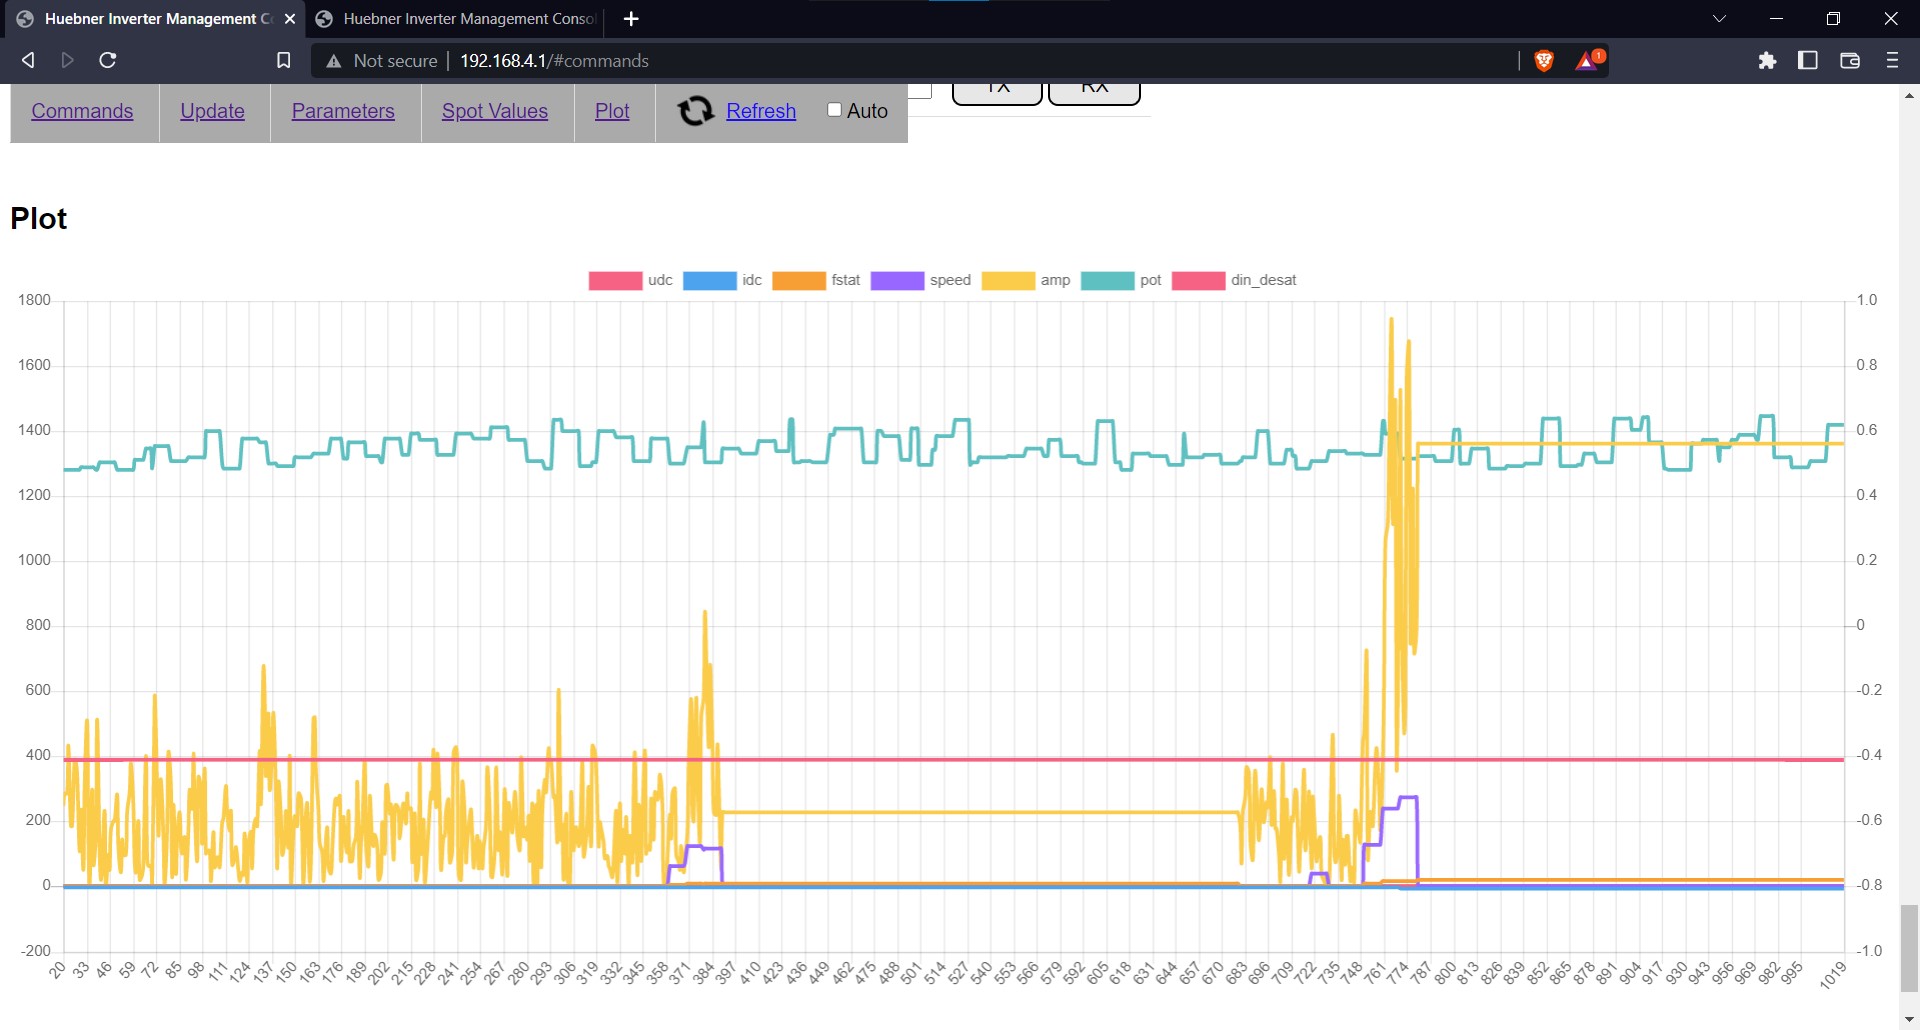This screenshot has height=1030, width=1920.
Task: Click the Update navigation link
Action: 212,111
